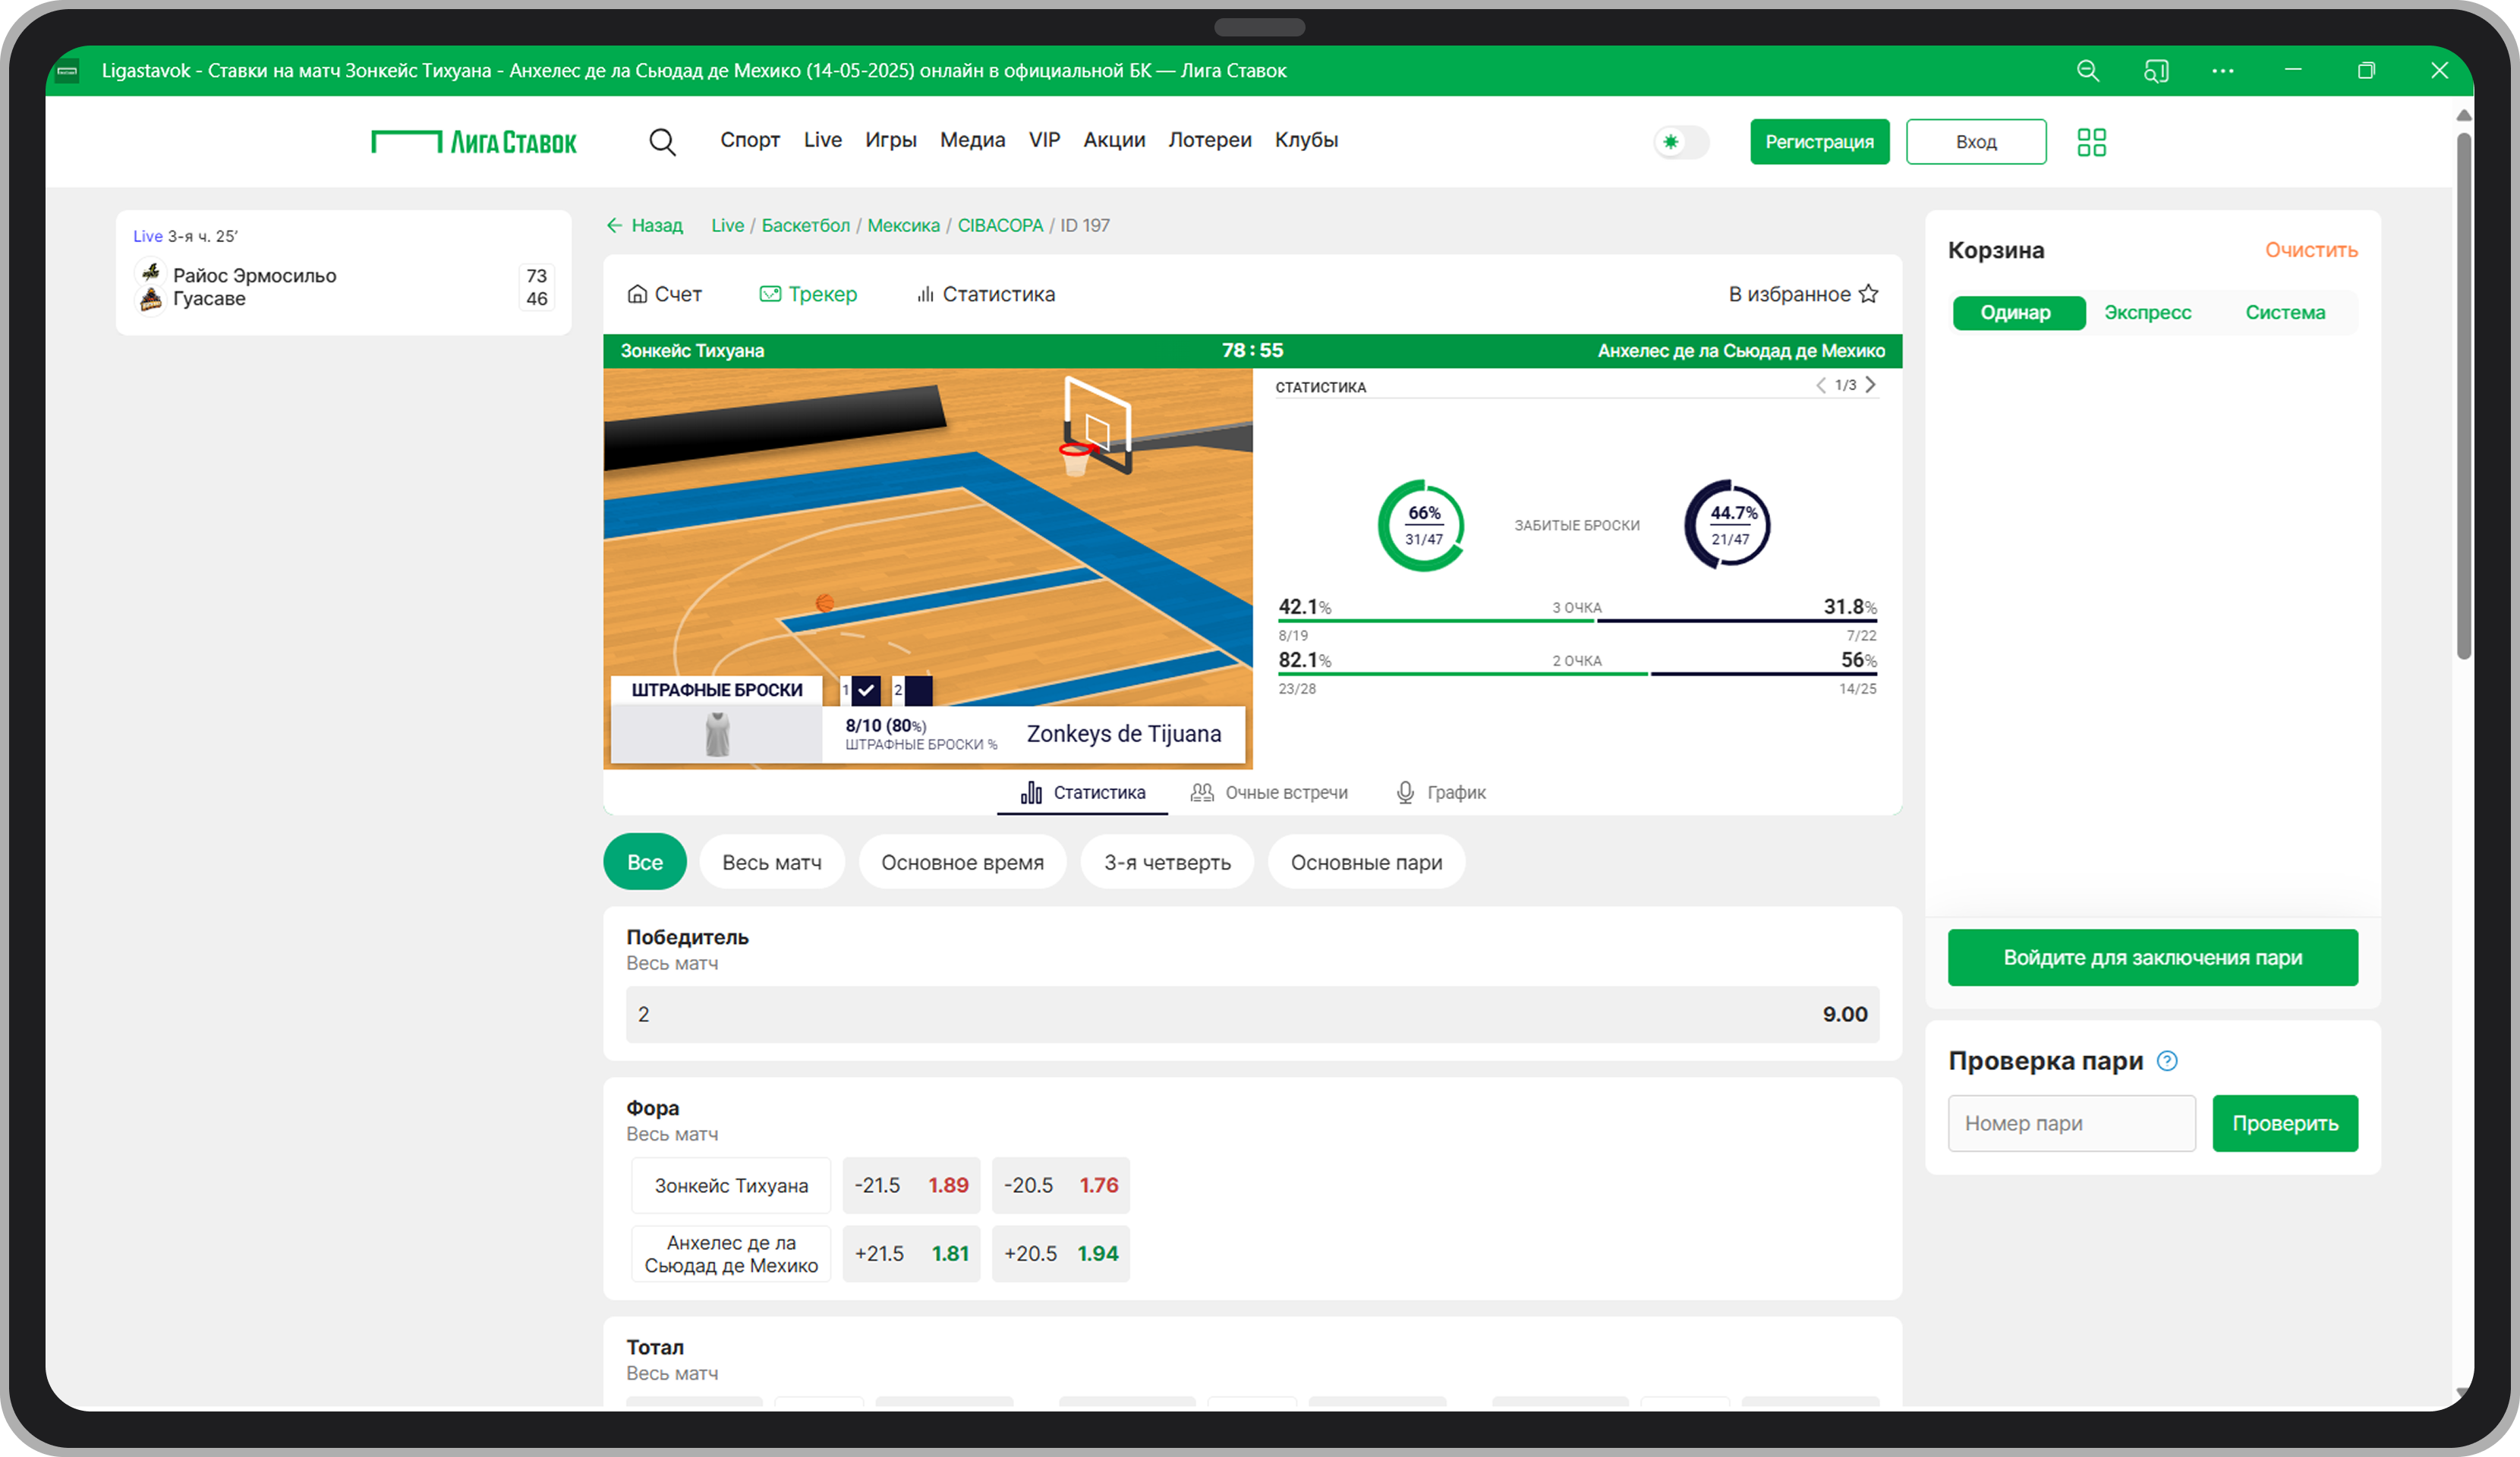The width and height of the screenshot is (2520, 1457).
Task: Open the grid apps menu icon
Action: click(x=2091, y=142)
